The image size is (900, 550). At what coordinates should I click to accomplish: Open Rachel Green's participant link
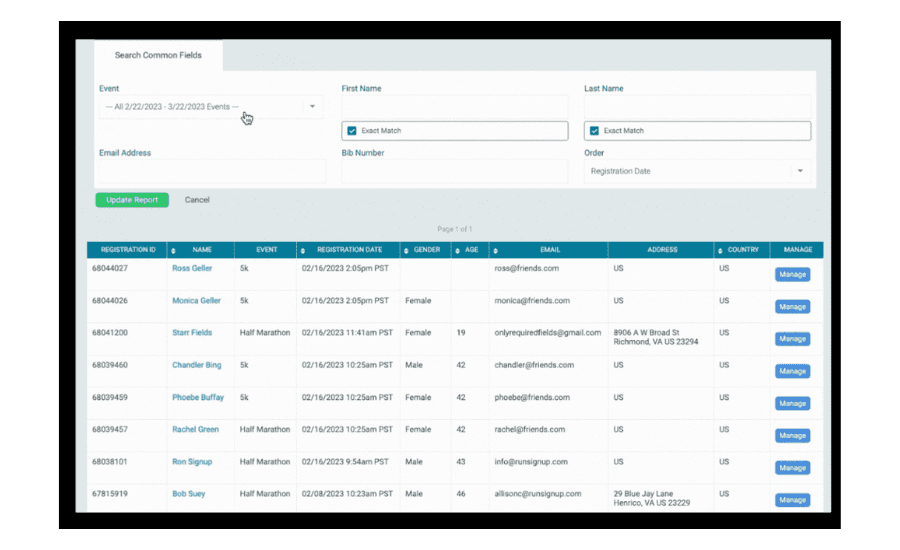click(x=196, y=429)
